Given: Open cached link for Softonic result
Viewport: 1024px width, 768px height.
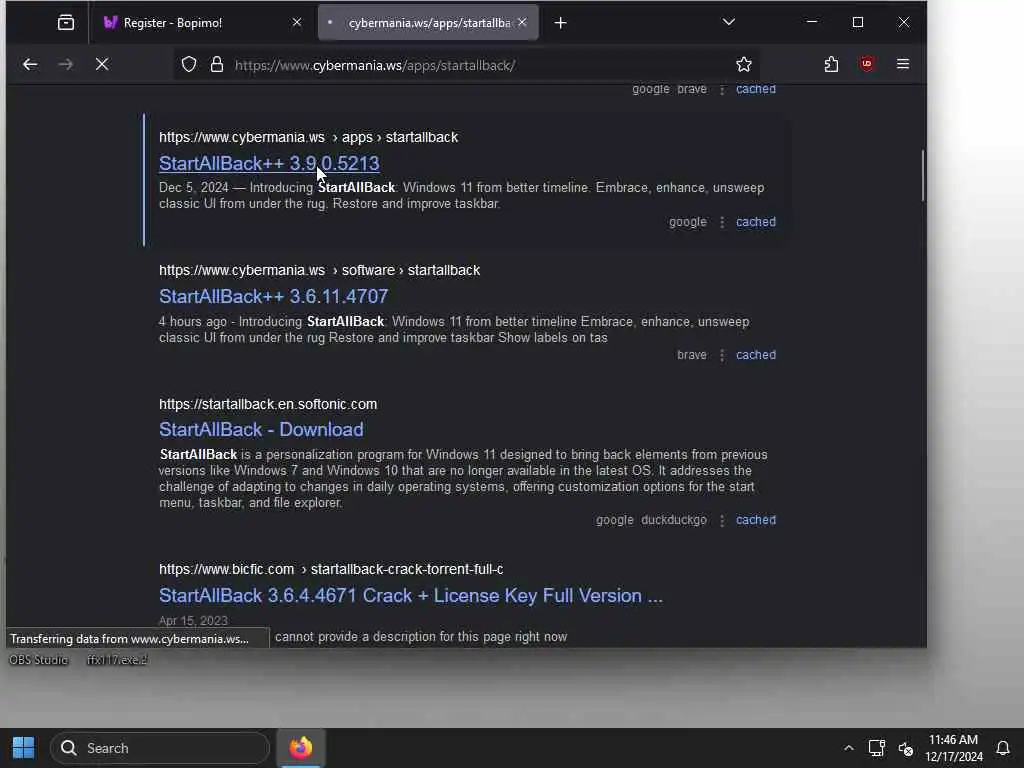Looking at the screenshot, I should pyautogui.click(x=756, y=520).
